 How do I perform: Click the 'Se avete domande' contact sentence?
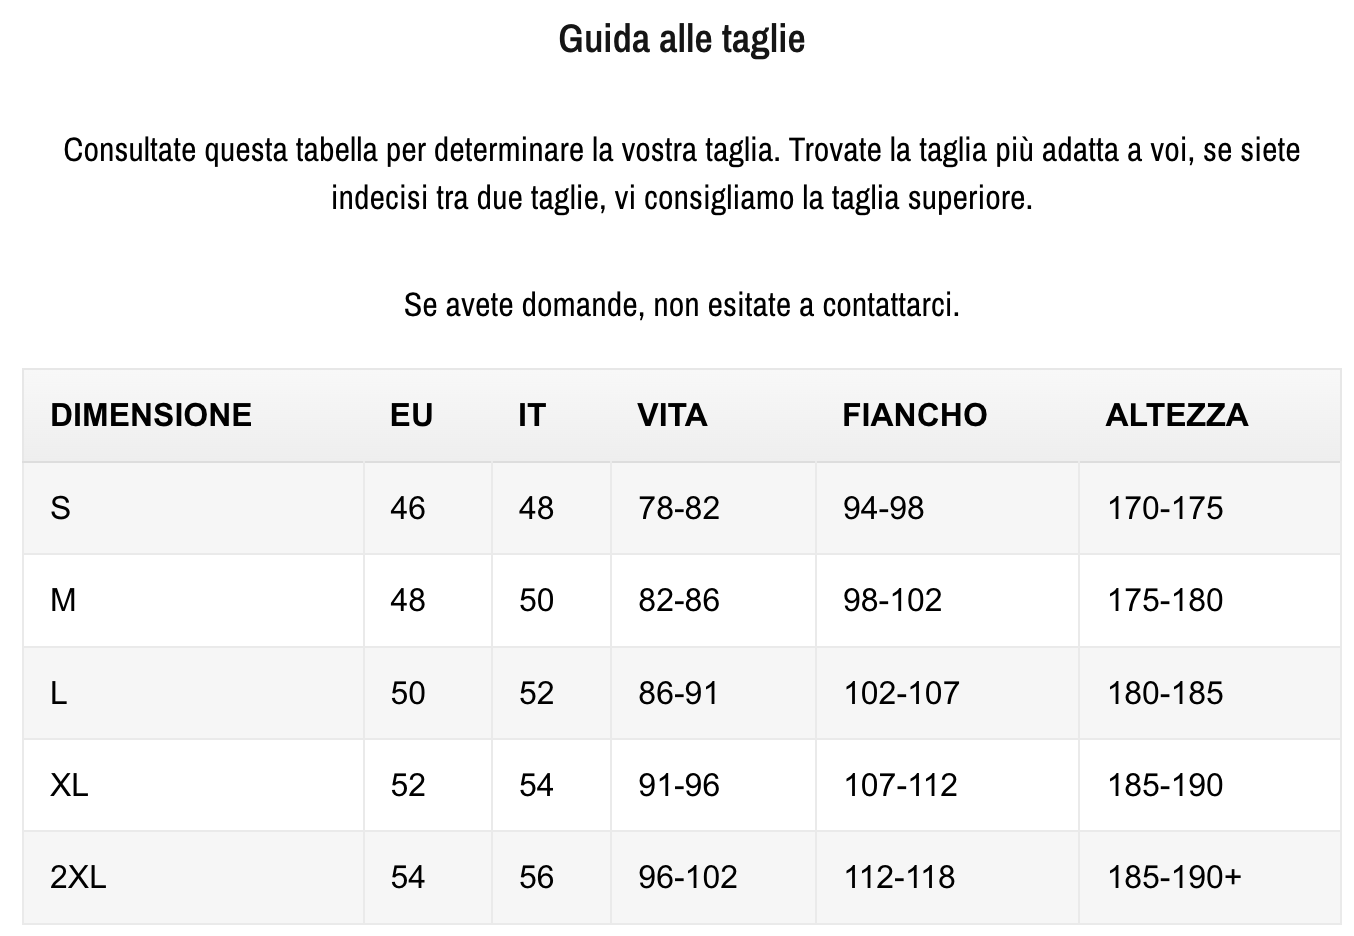click(681, 304)
